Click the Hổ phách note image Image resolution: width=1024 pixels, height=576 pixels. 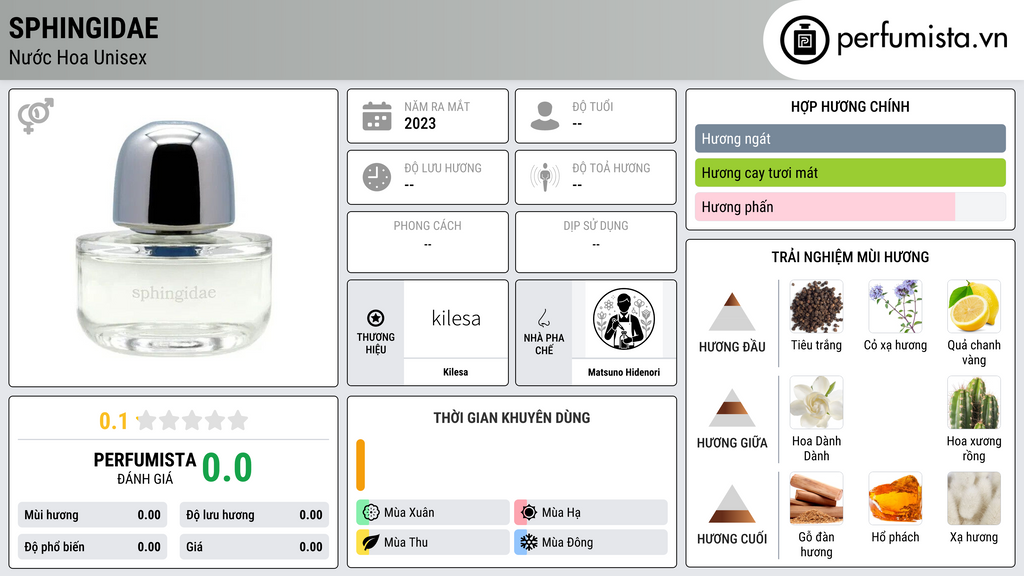(895, 499)
